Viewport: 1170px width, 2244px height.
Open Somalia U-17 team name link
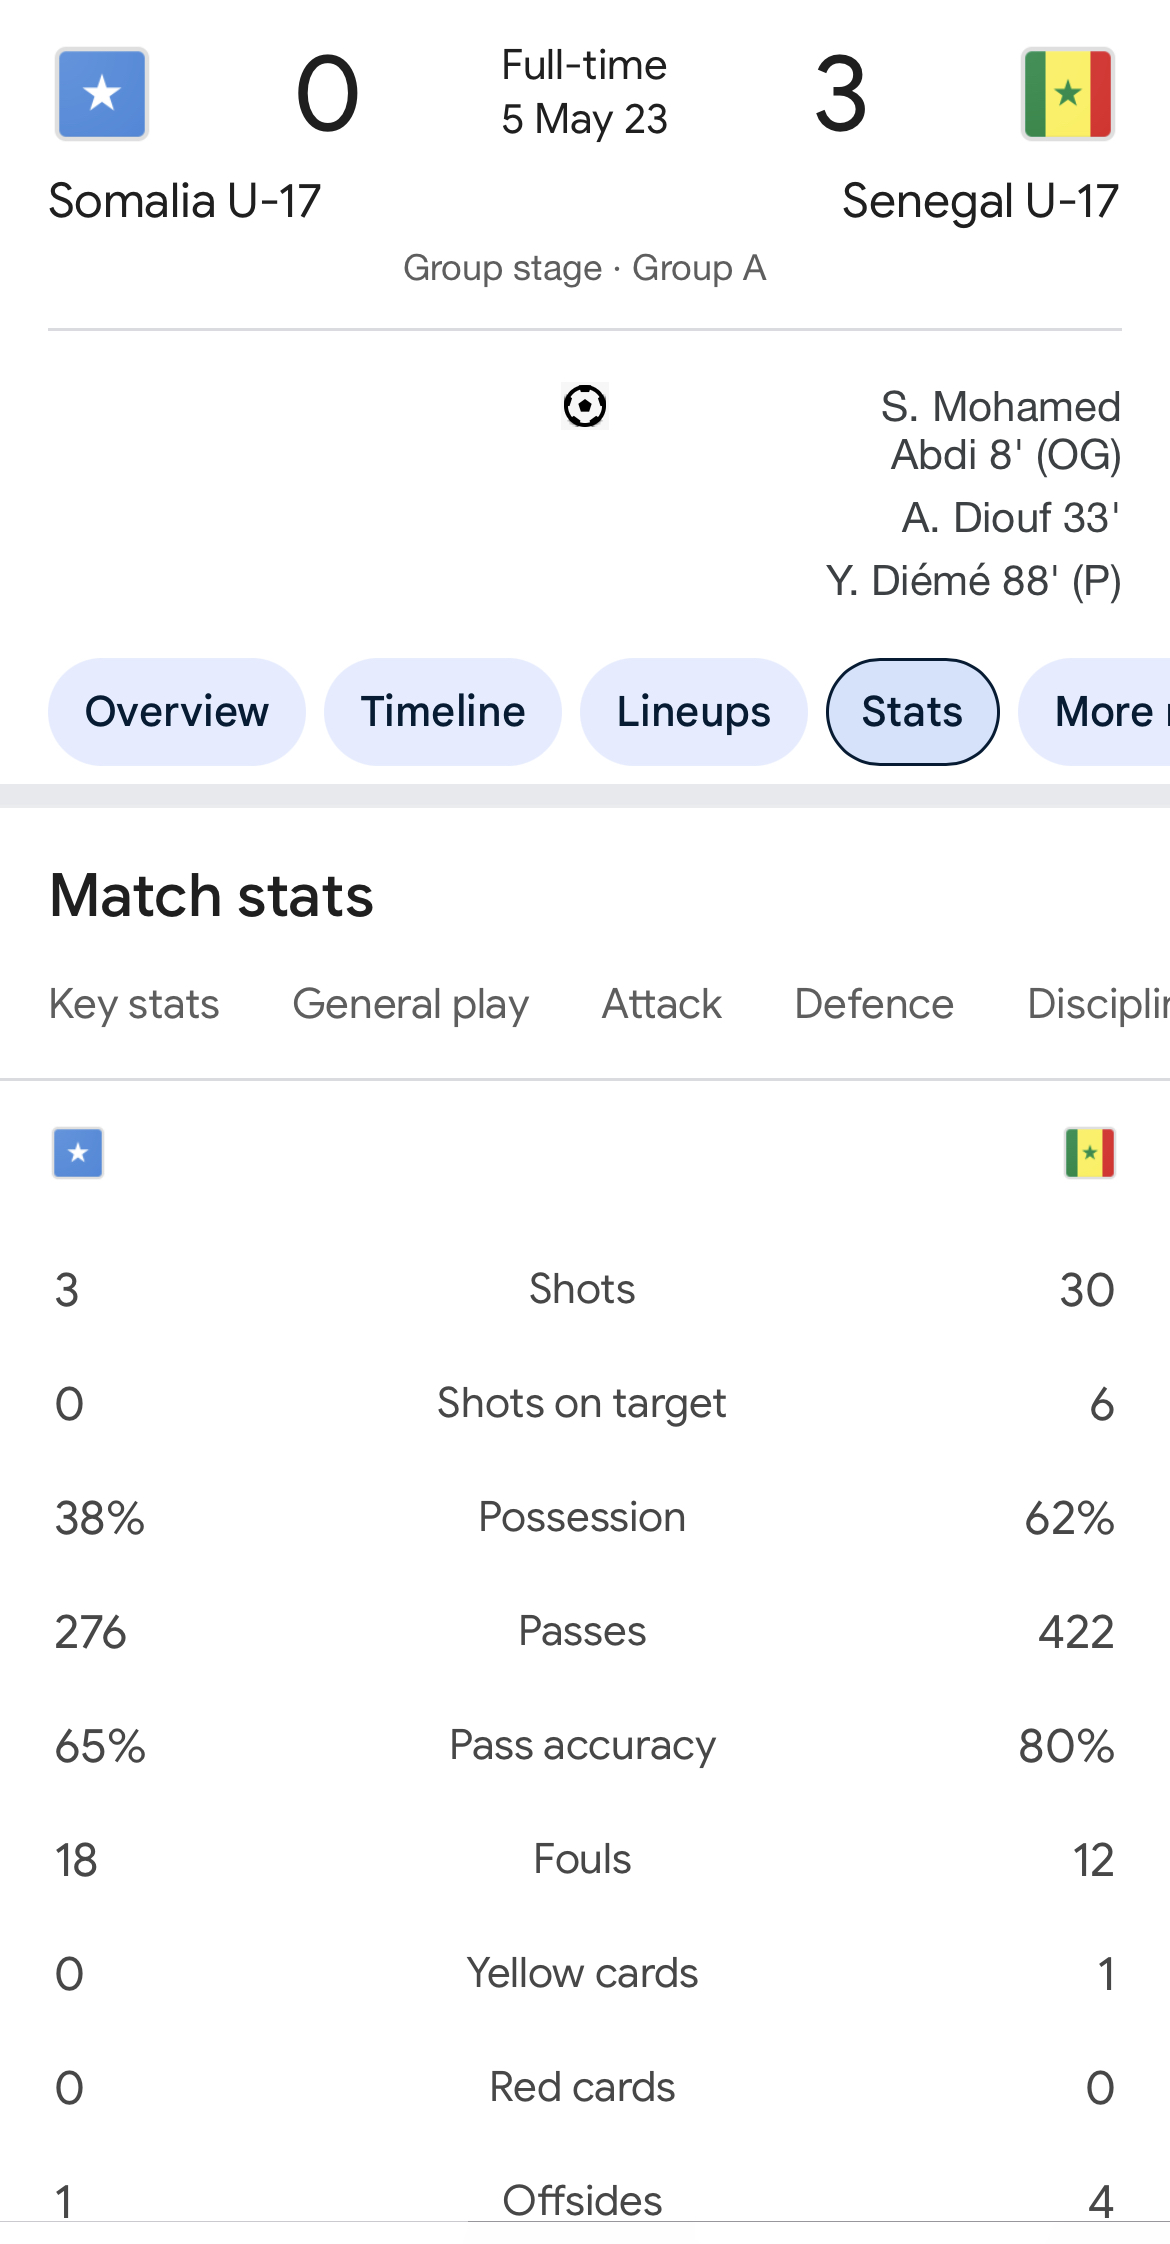pyautogui.click(x=185, y=201)
